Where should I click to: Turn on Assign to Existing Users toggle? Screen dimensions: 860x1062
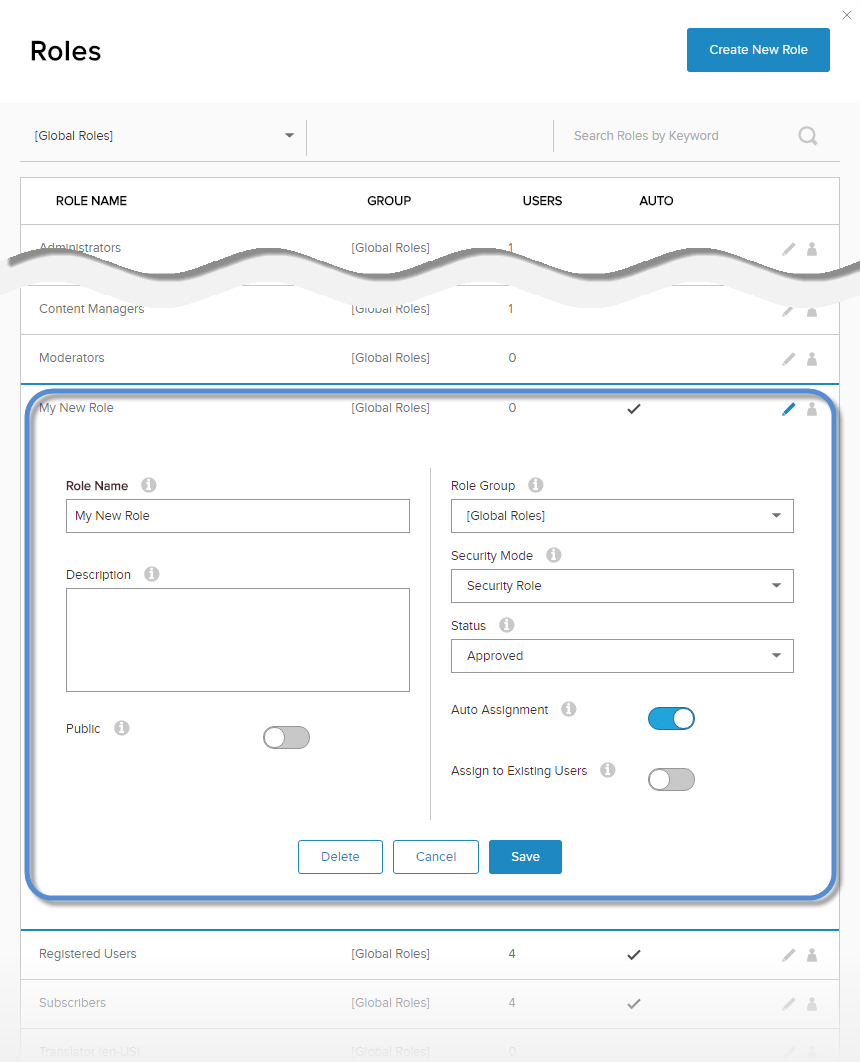point(671,780)
